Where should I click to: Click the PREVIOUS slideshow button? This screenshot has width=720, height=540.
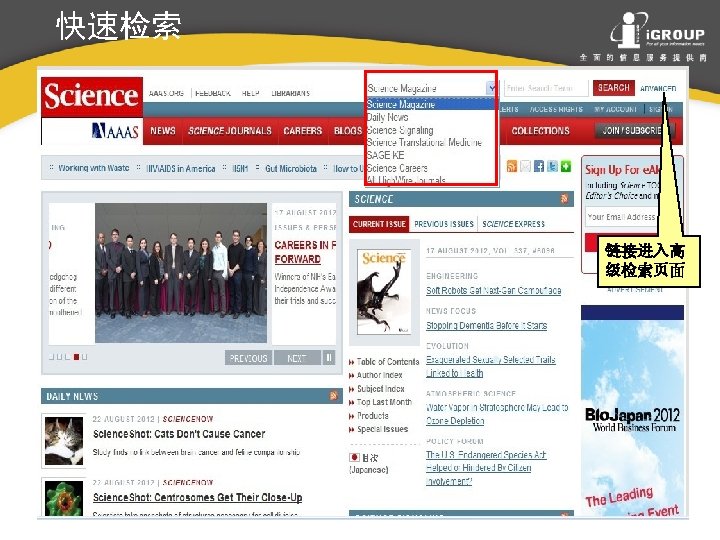pyautogui.click(x=248, y=358)
